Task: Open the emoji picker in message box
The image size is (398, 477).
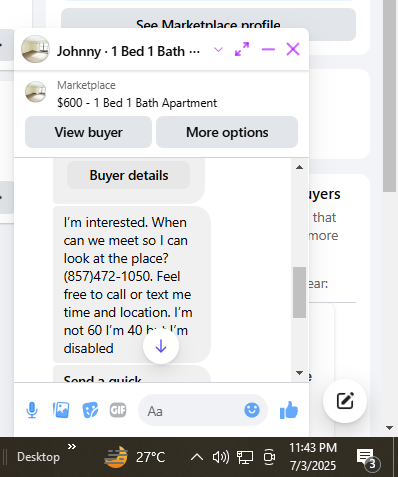Action: (x=252, y=410)
